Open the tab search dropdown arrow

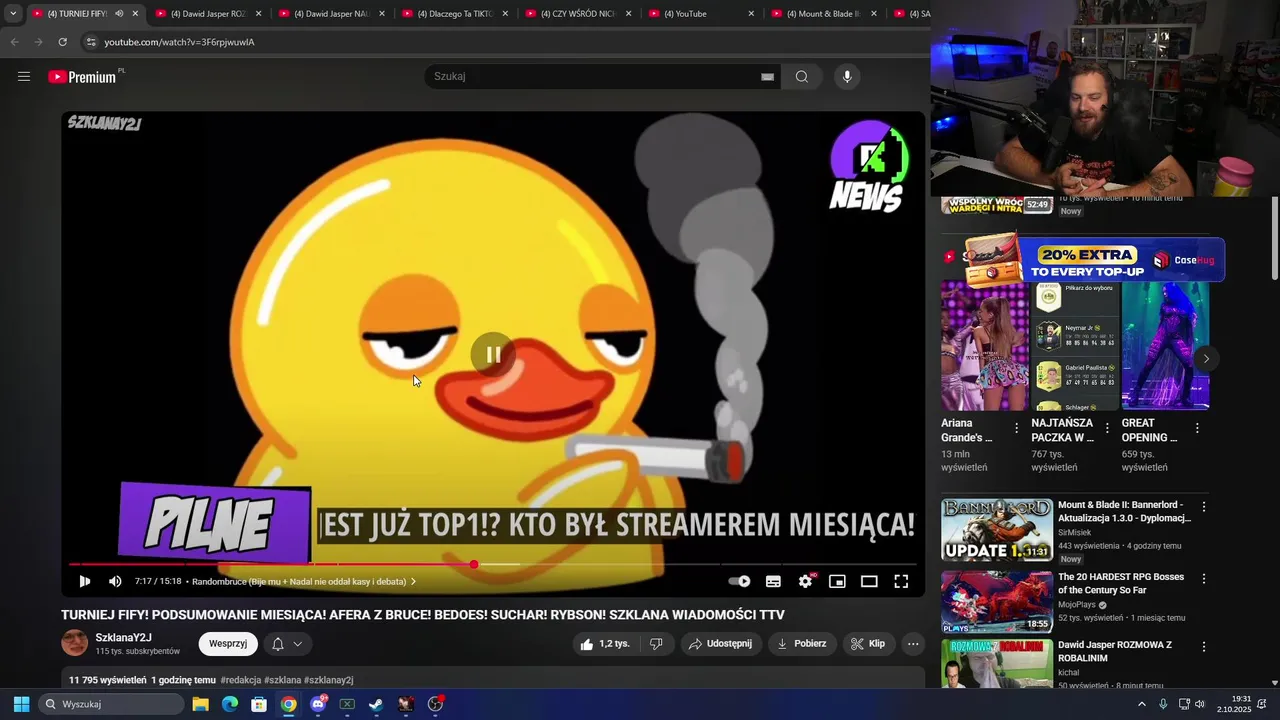pyautogui.click(x=13, y=14)
